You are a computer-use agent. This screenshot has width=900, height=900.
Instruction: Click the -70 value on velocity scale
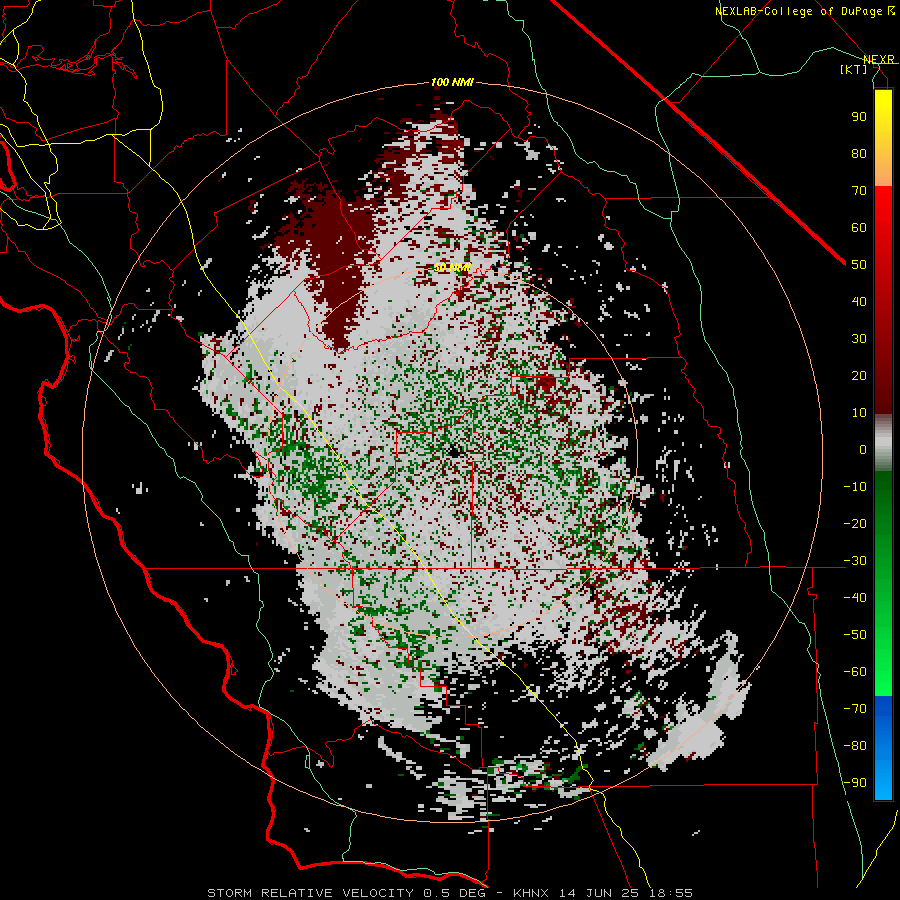(x=855, y=709)
